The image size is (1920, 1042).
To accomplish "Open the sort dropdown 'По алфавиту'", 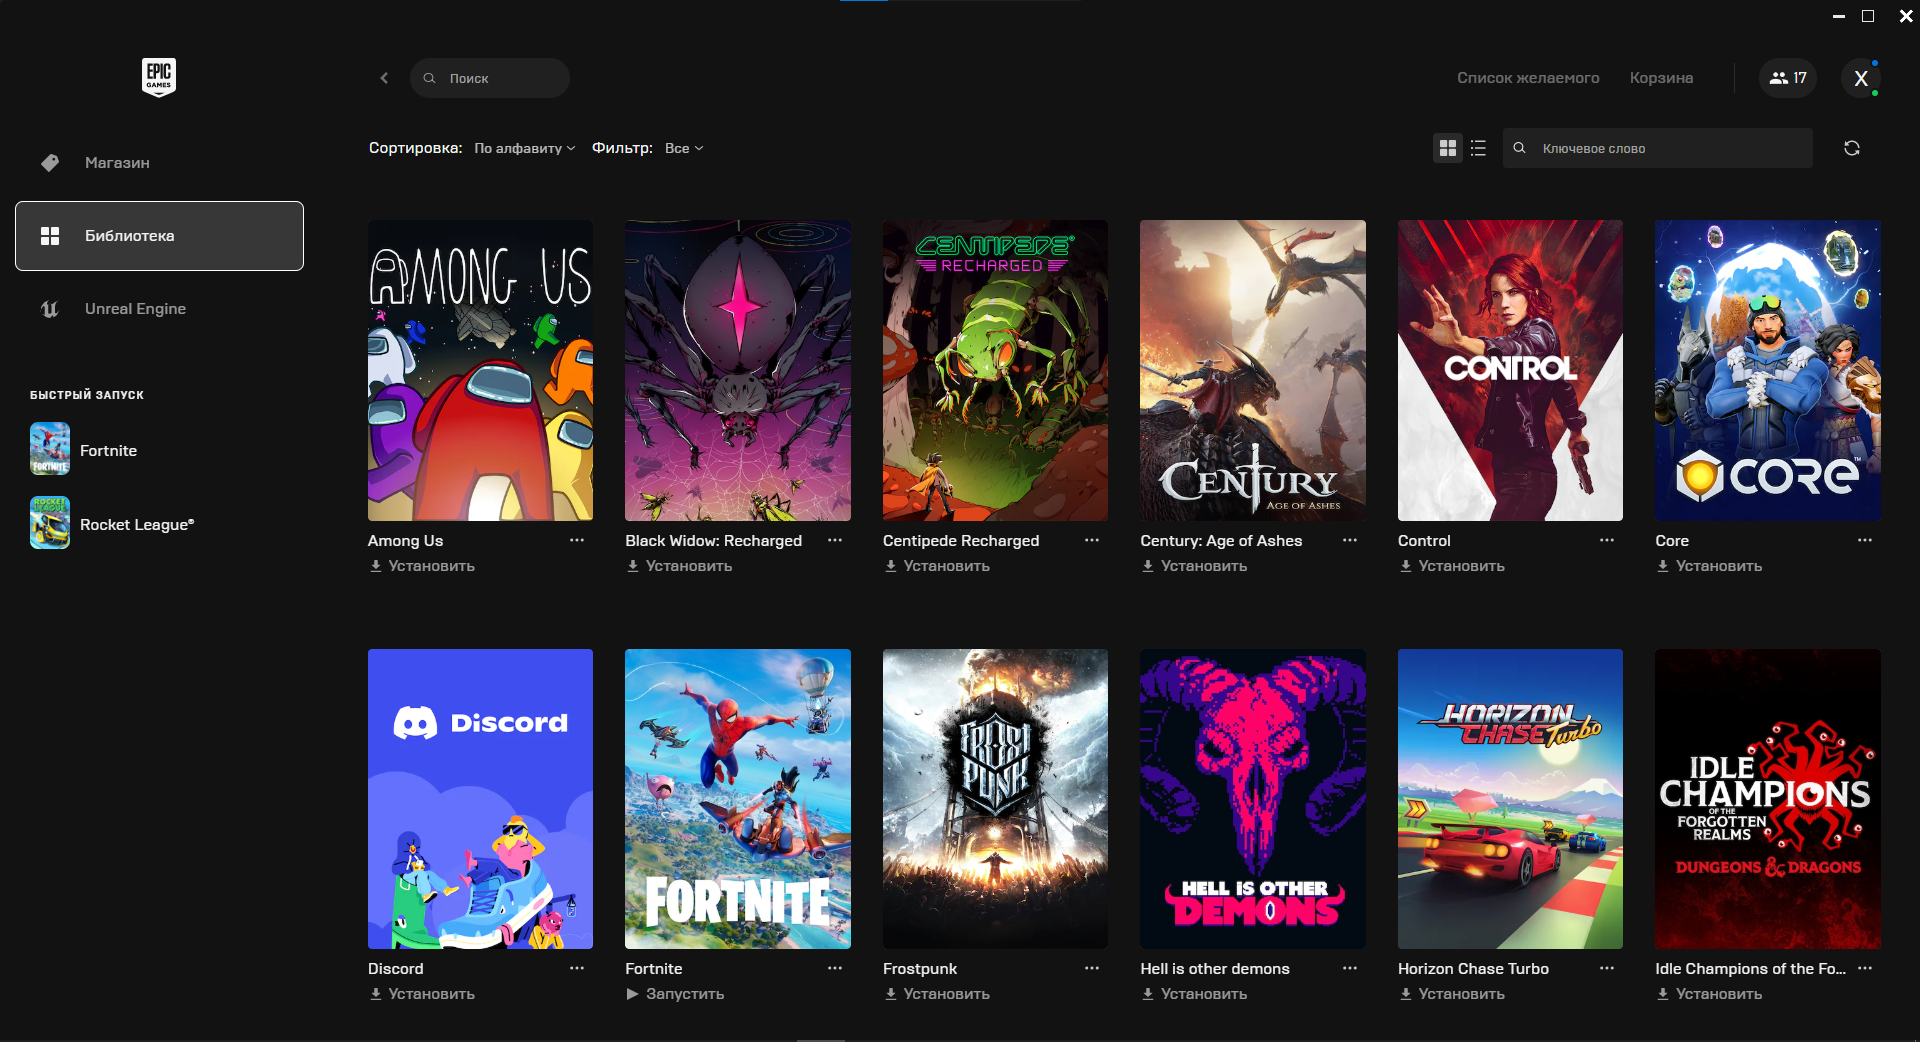I will (525, 148).
